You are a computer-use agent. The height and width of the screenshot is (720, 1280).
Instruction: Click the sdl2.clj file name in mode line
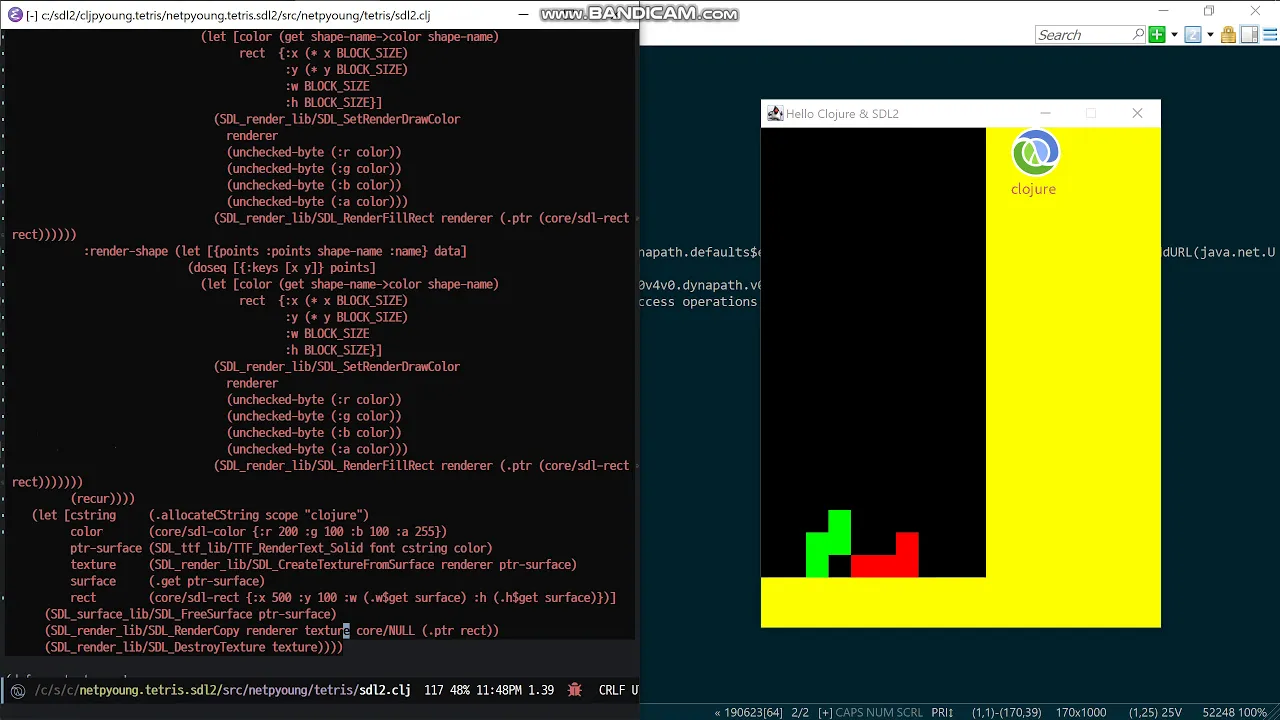[385, 690]
